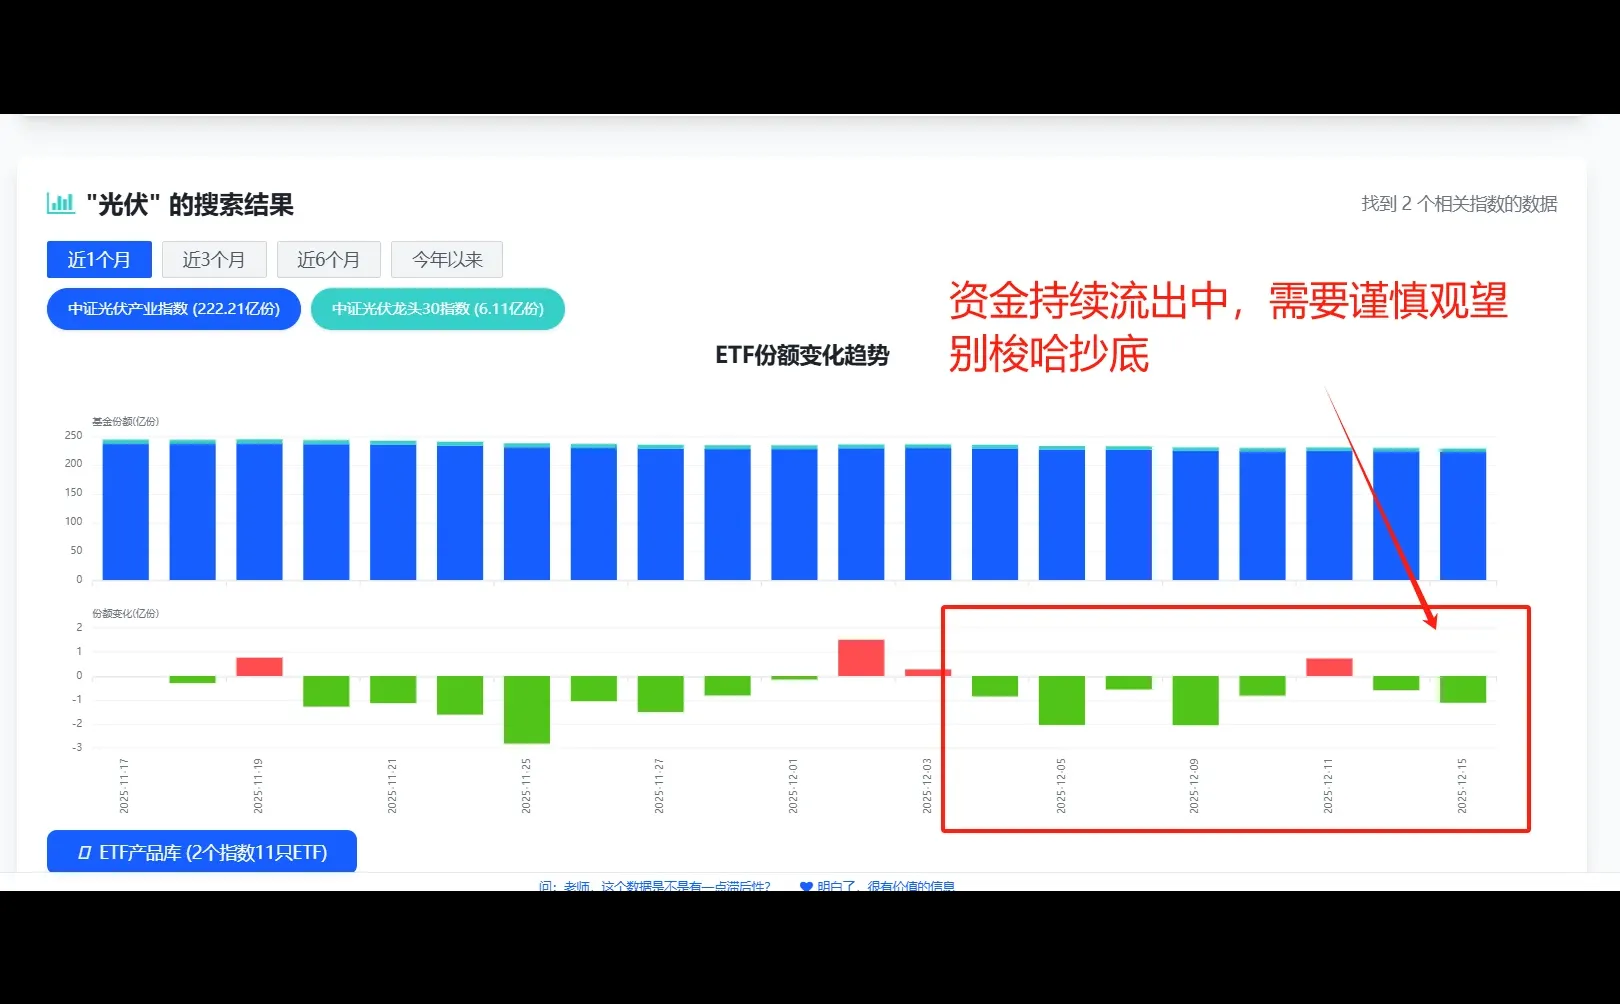This screenshot has width=1620, height=1004.
Task: Click the tall red bar after 2025-12-01
Action: [861, 658]
